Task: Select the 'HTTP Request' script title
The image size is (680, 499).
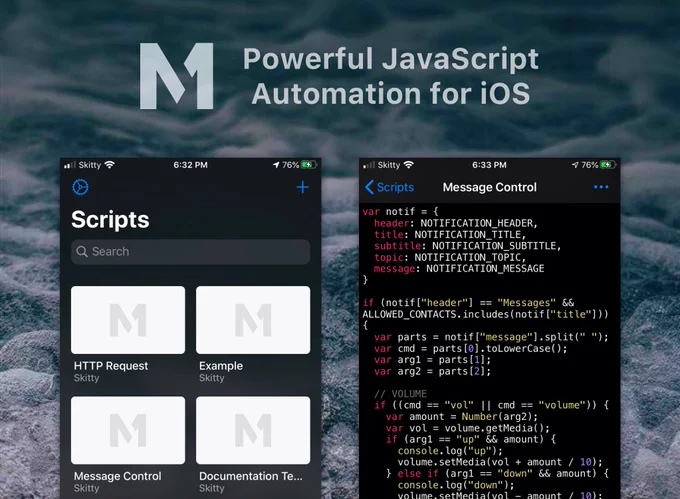Action: point(111,366)
